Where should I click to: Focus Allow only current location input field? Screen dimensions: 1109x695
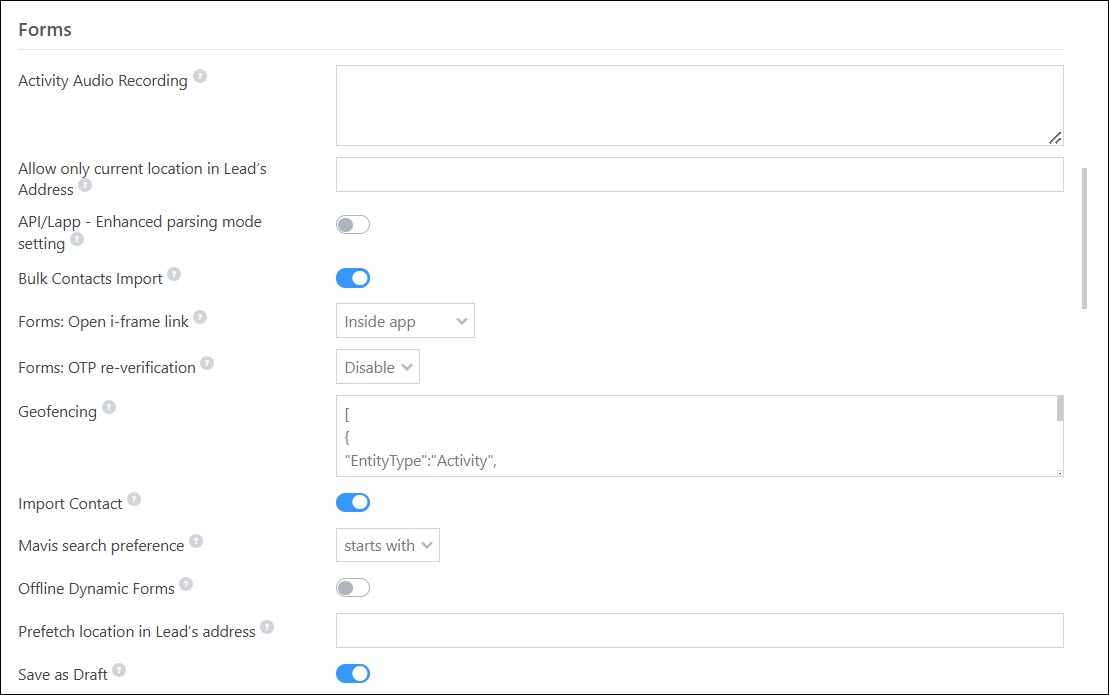[x=699, y=175]
